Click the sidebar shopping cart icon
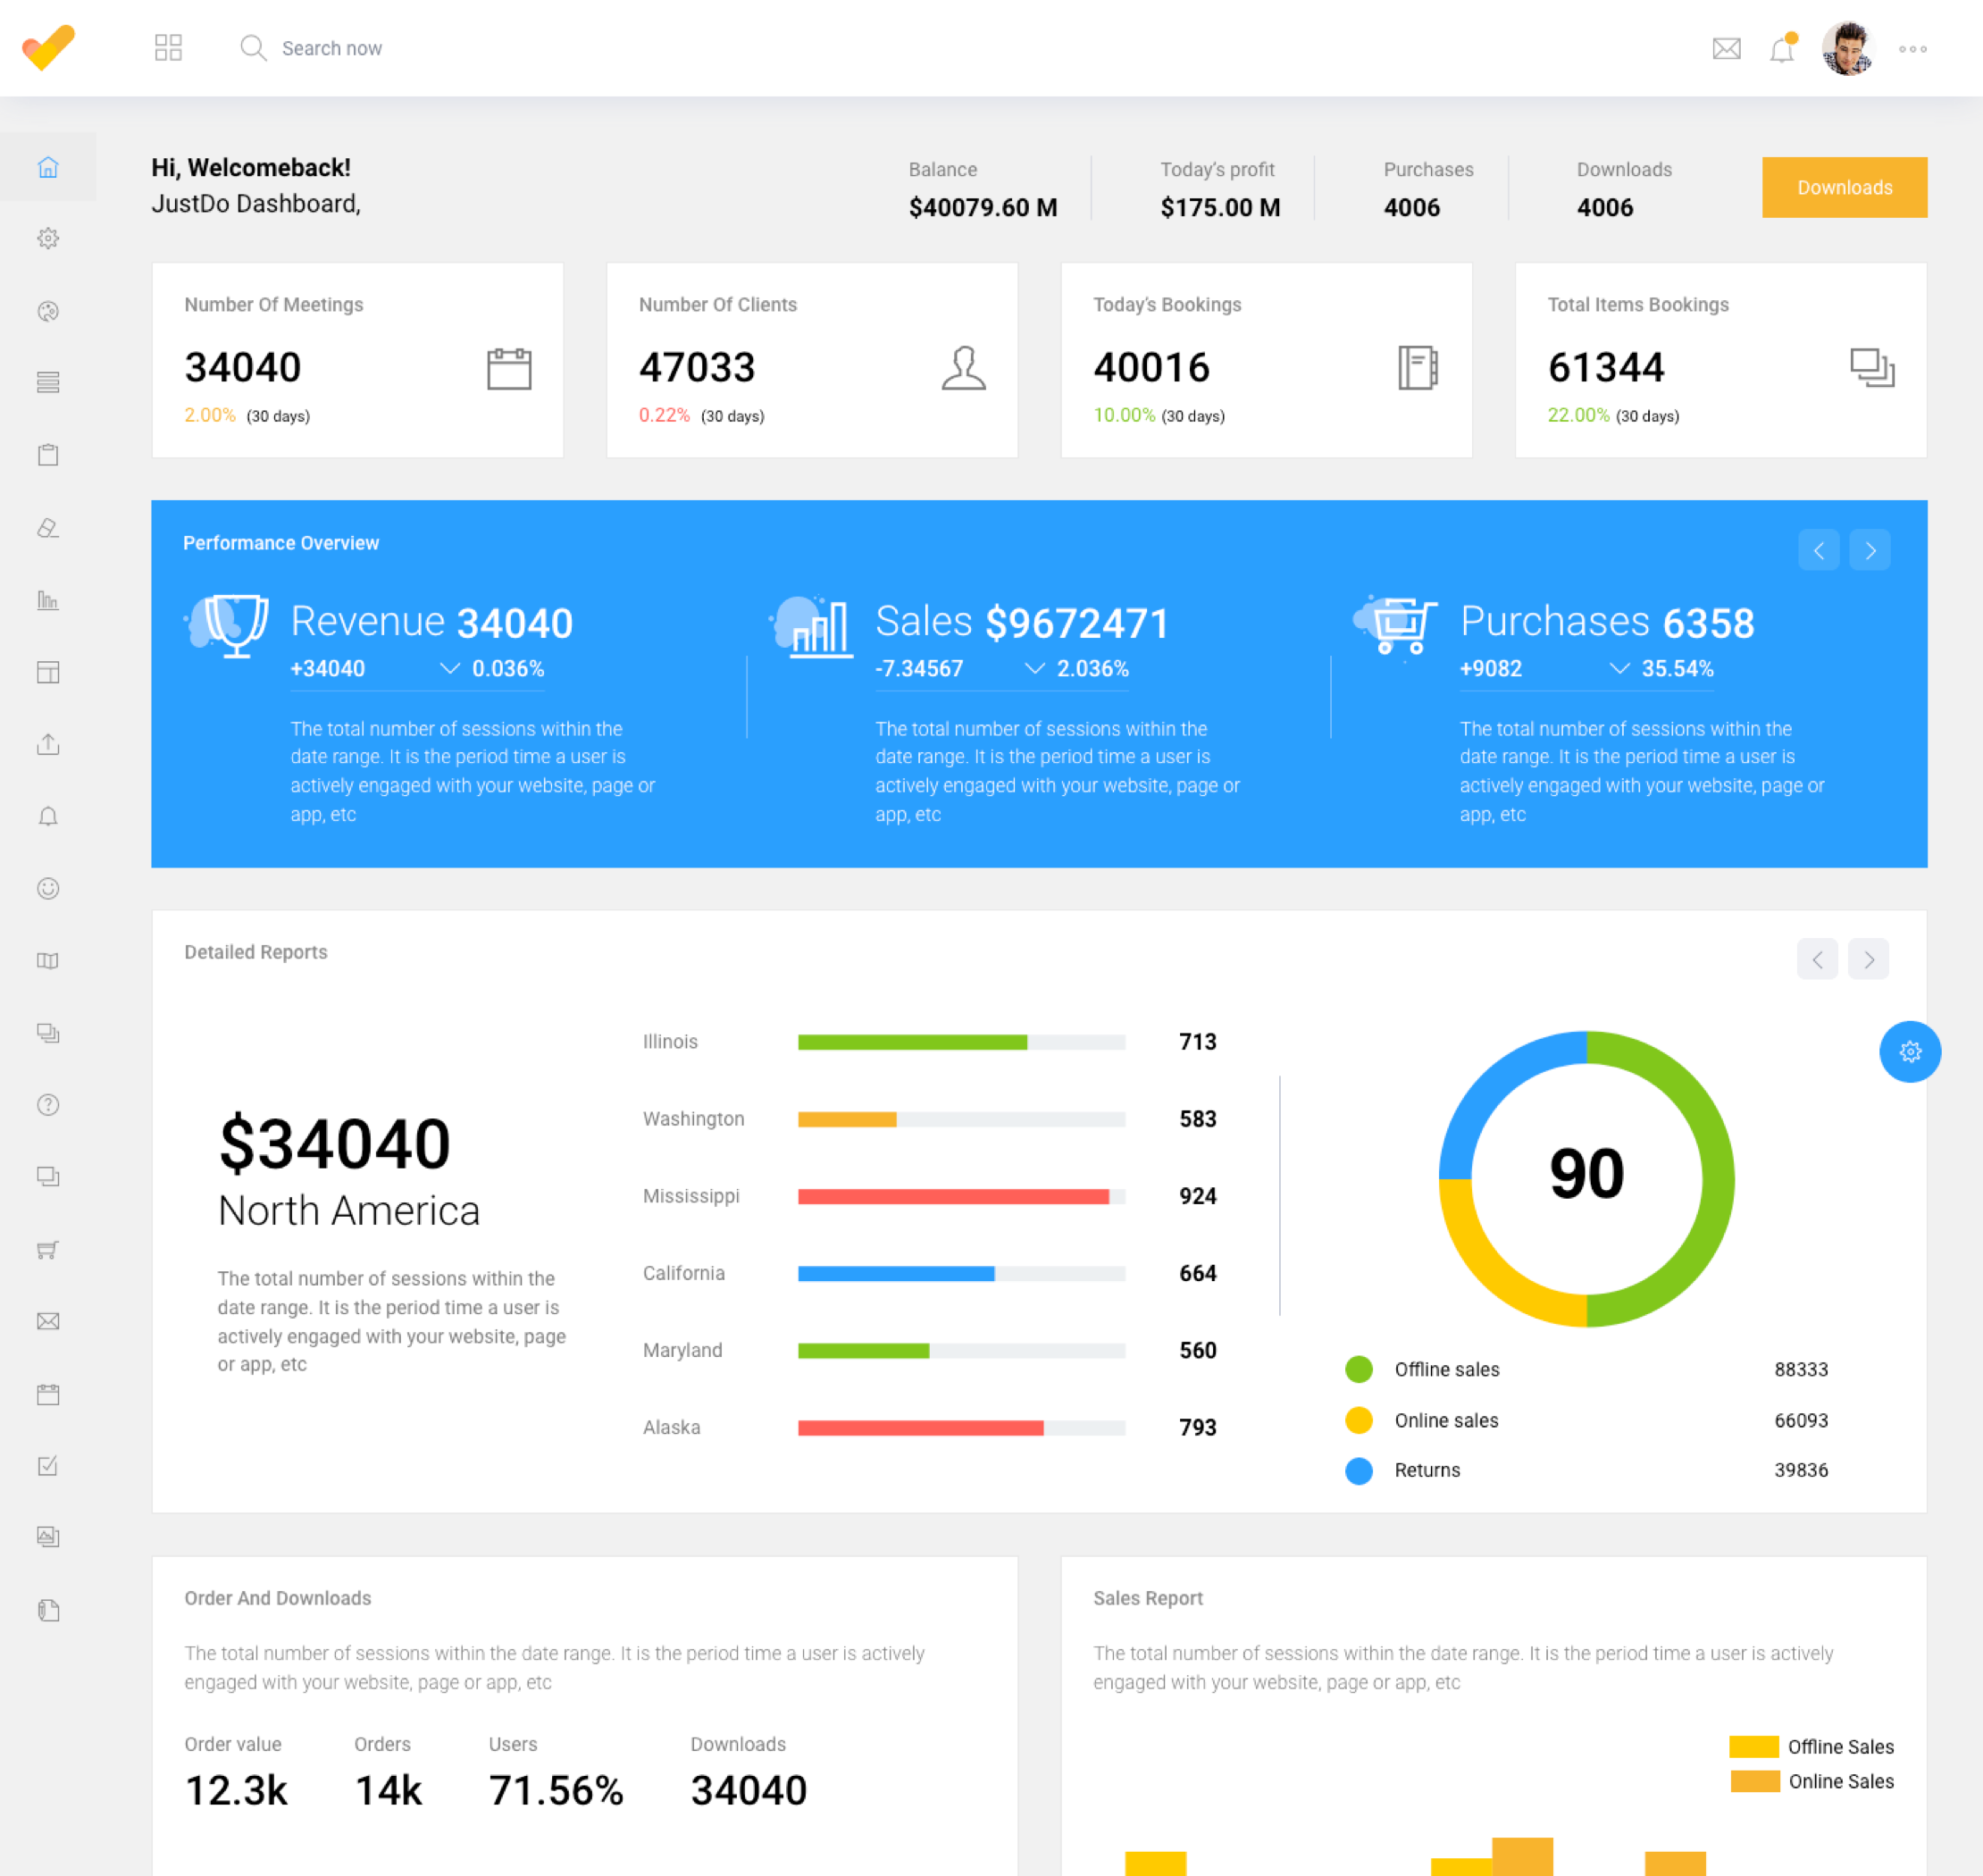 pos(48,1249)
